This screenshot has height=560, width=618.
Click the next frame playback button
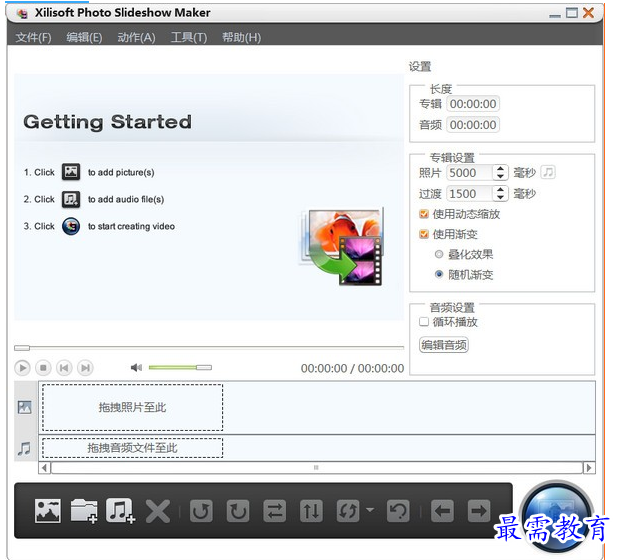coord(85,368)
